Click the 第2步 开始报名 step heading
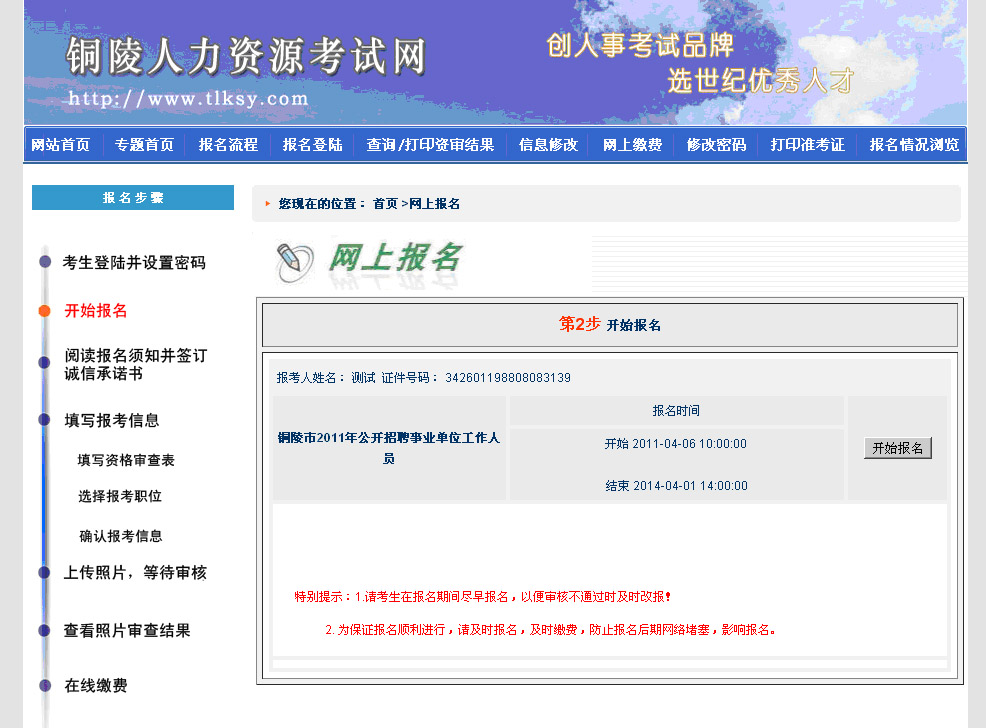Image resolution: width=986 pixels, height=728 pixels. click(610, 324)
